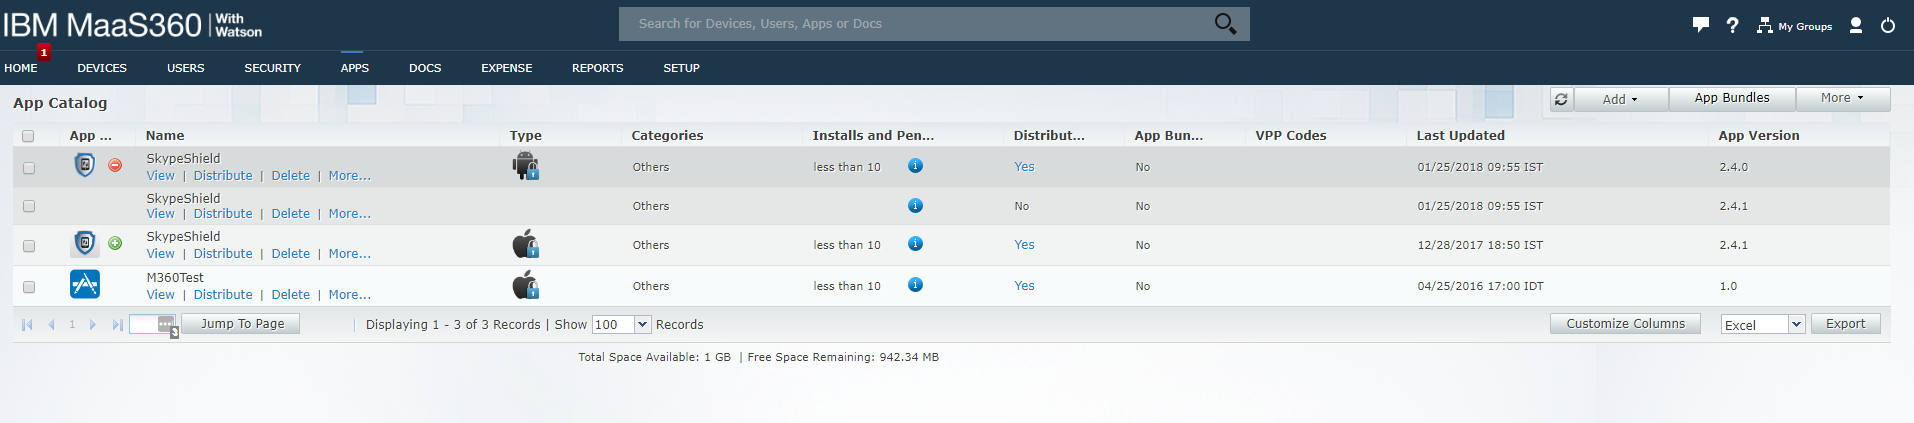Click red minus status icon for SkypeShield 2.4.0
The image size is (1914, 423).
point(115,165)
